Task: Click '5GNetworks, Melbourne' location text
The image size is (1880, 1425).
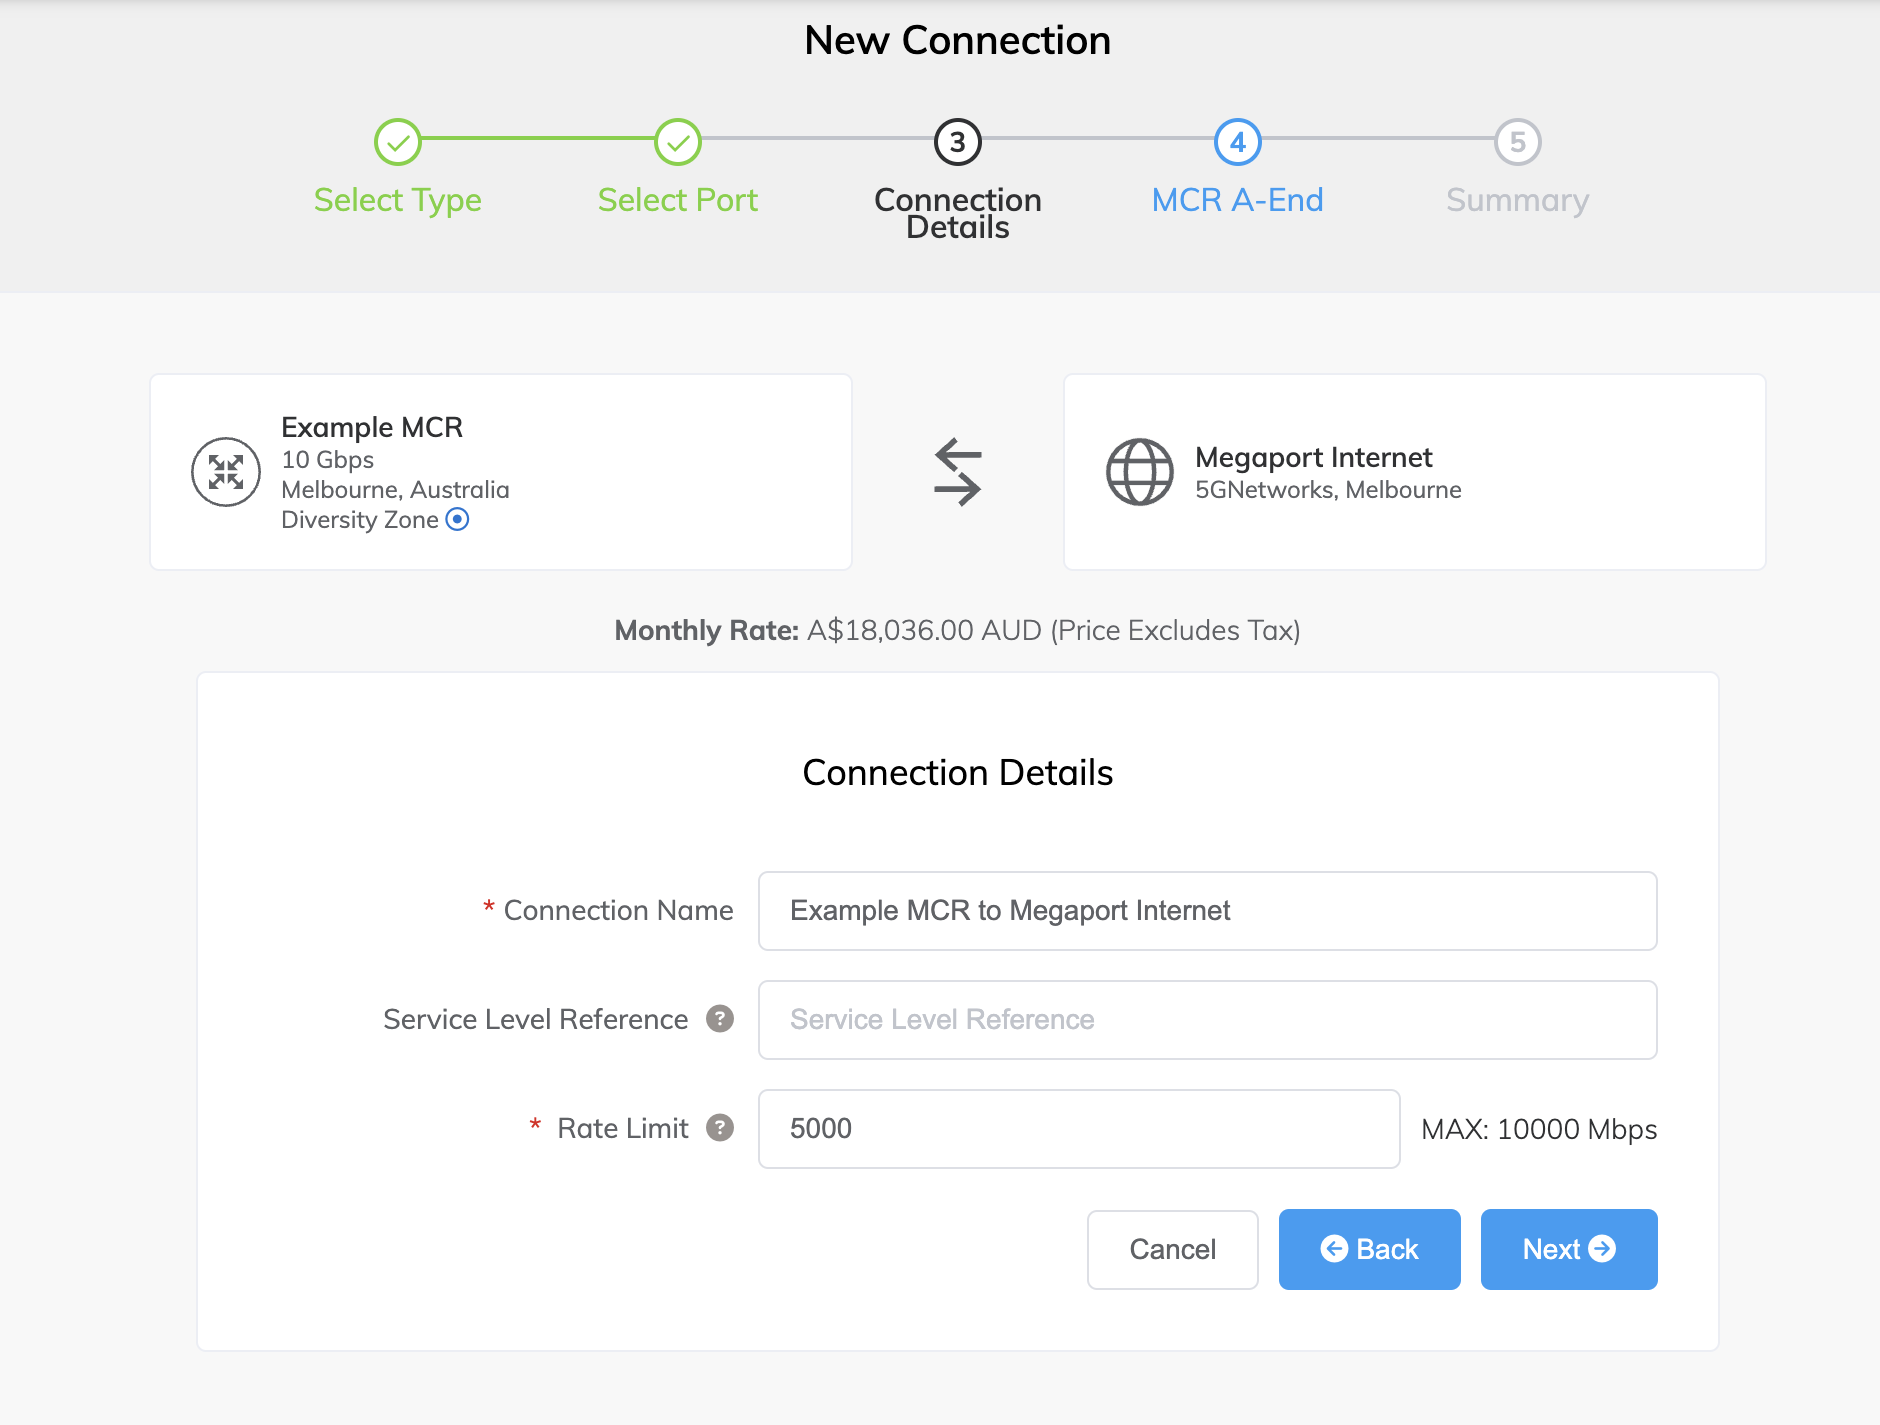Action: click(x=1328, y=490)
